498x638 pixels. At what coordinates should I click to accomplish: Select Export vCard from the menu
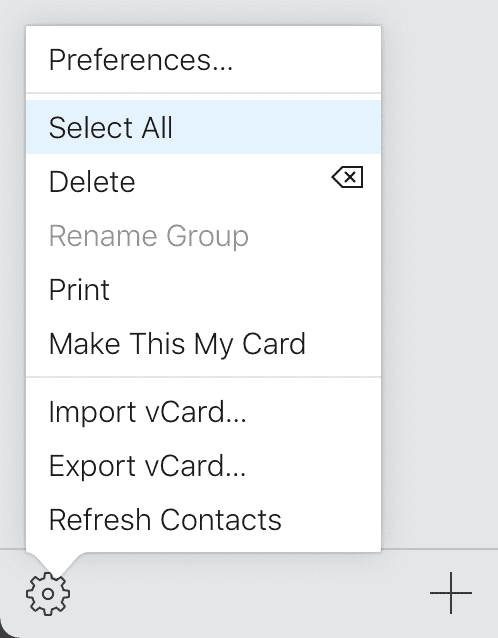(x=203, y=465)
